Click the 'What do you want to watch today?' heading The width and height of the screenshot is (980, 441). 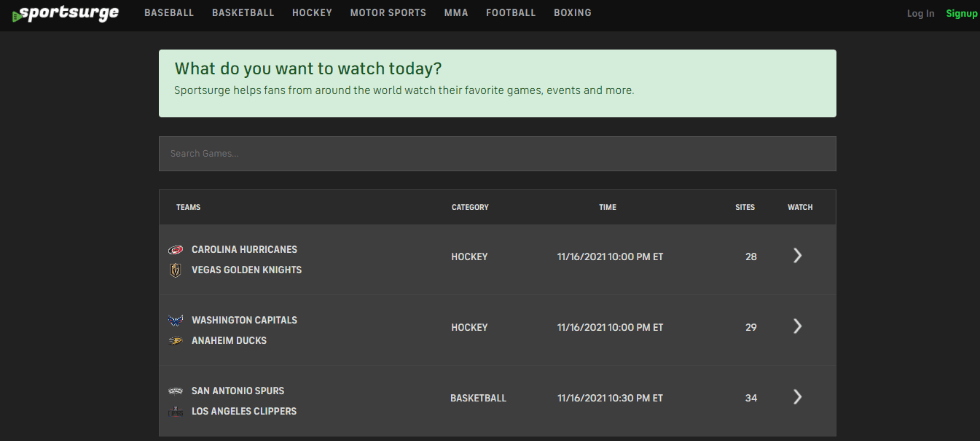tap(308, 69)
